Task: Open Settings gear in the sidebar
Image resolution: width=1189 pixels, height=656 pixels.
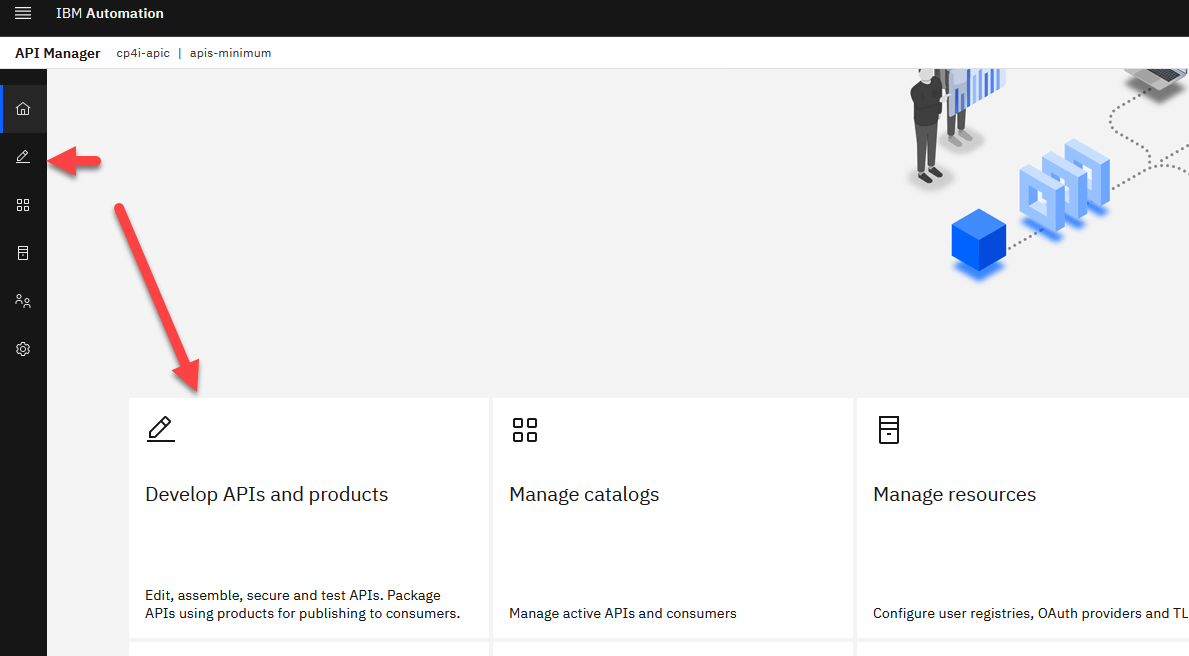Action: coord(23,349)
